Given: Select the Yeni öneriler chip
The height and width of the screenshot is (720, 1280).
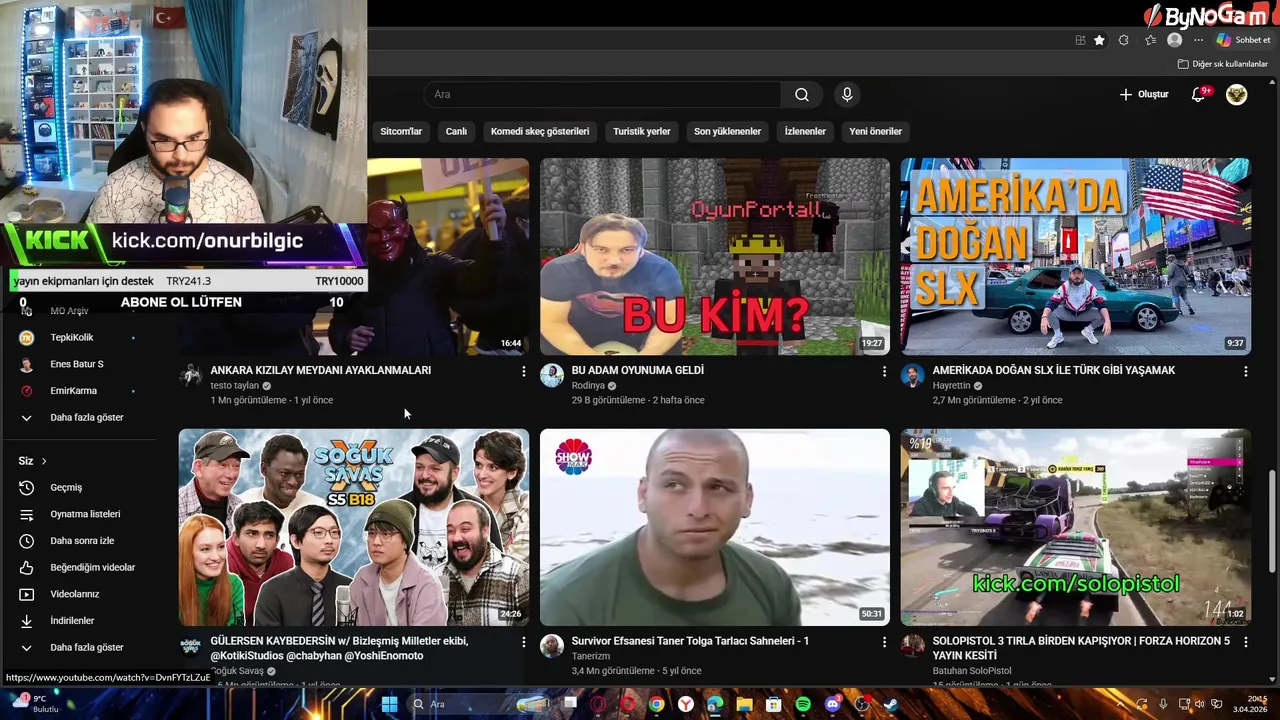Looking at the screenshot, I should pyautogui.click(x=875, y=131).
